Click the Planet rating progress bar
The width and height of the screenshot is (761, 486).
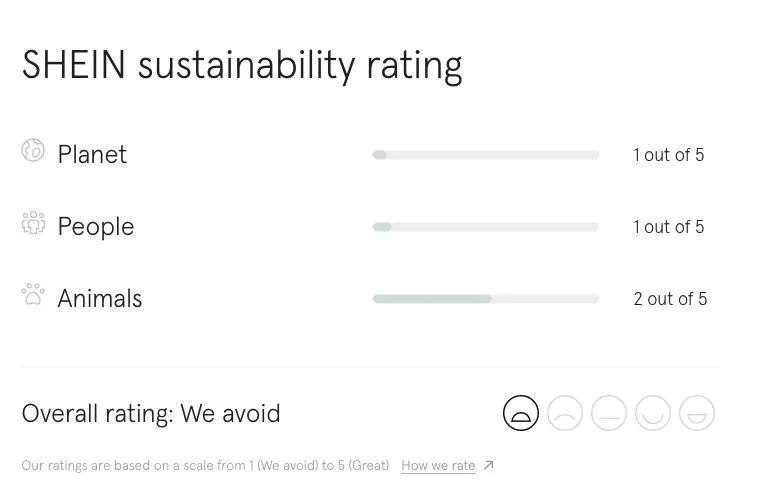[485, 155]
